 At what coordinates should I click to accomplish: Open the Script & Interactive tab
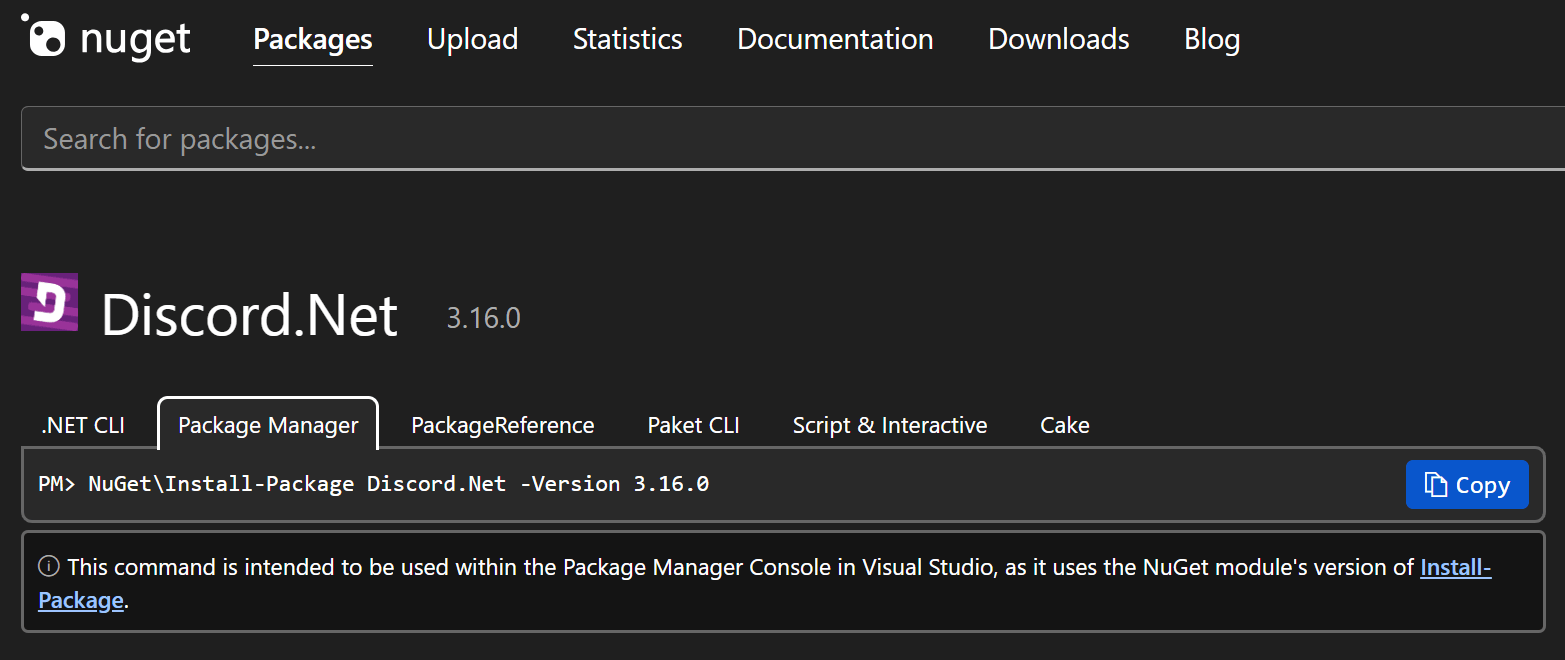tap(890, 425)
